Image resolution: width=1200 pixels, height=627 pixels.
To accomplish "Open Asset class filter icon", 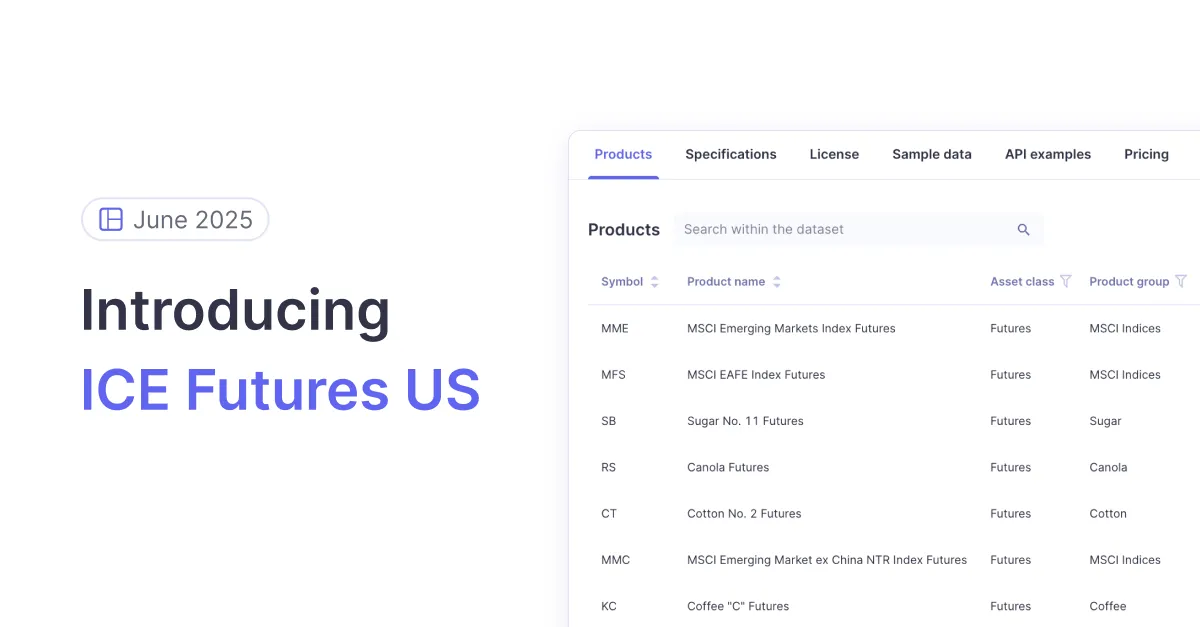I will [x=1066, y=281].
